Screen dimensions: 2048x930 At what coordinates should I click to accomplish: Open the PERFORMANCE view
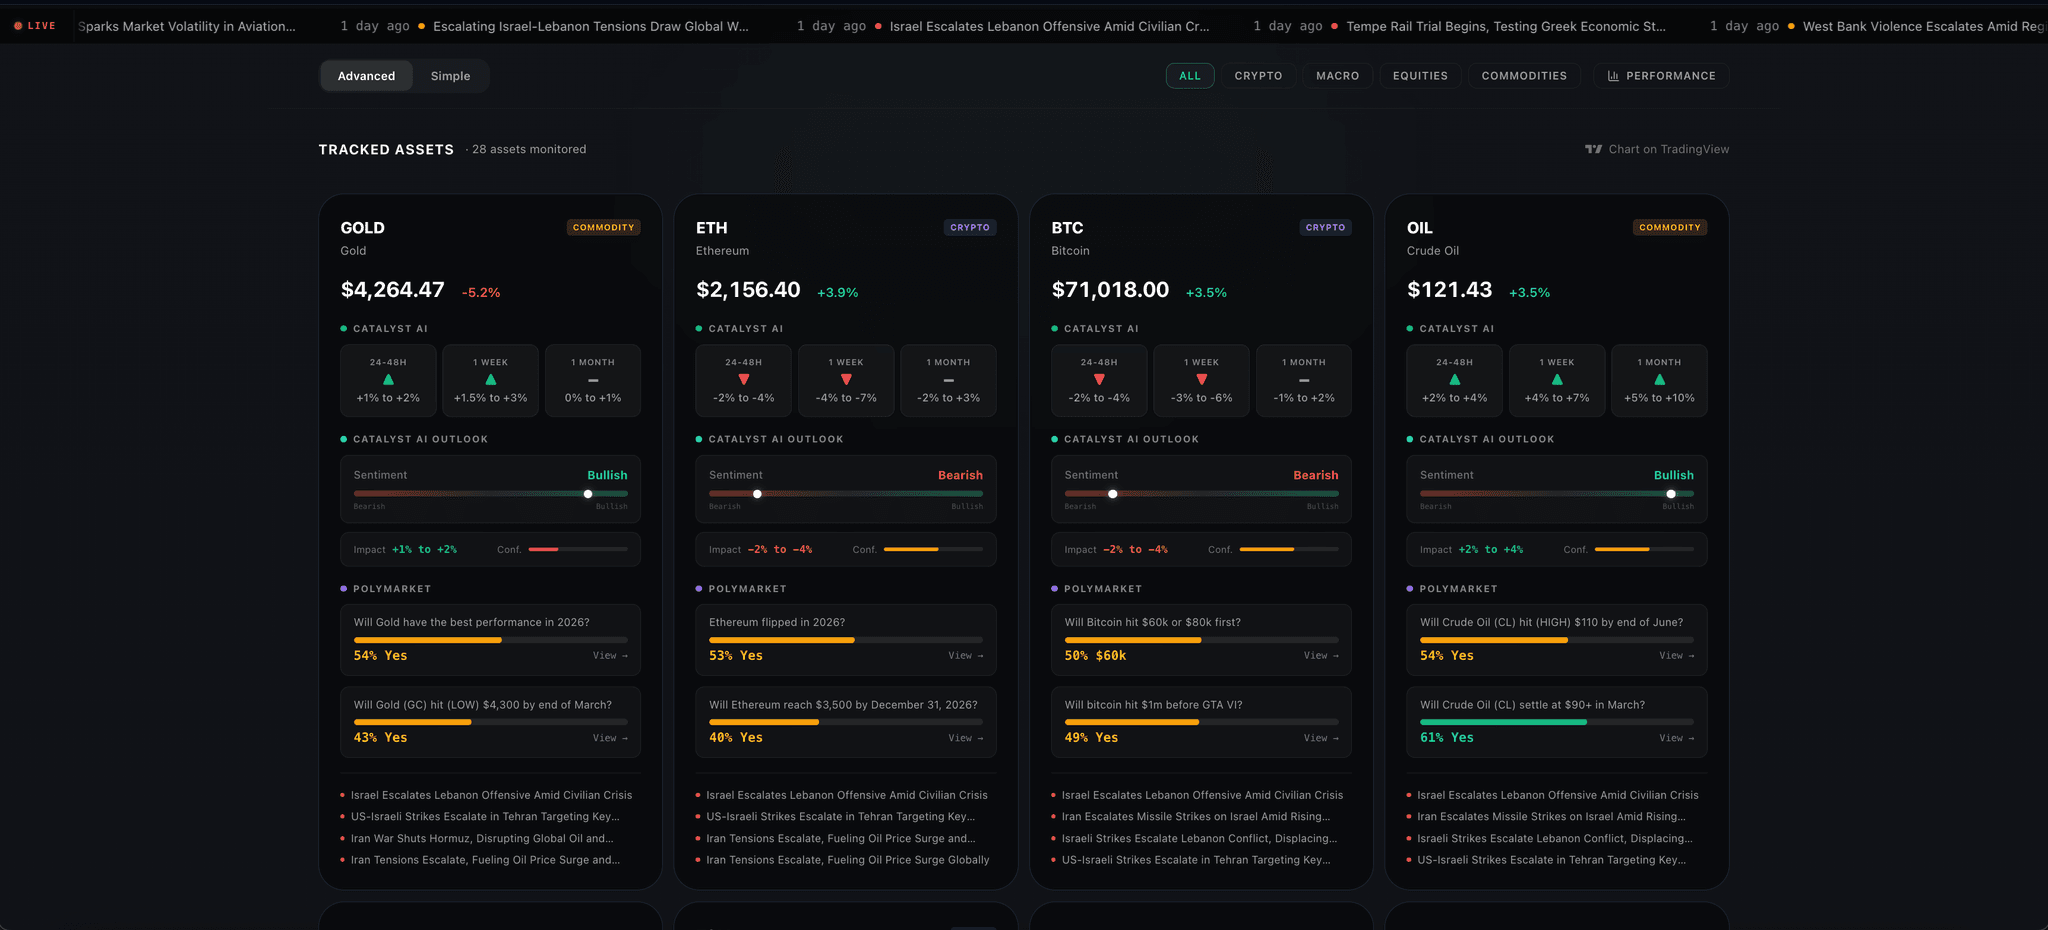(x=1661, y=76)
